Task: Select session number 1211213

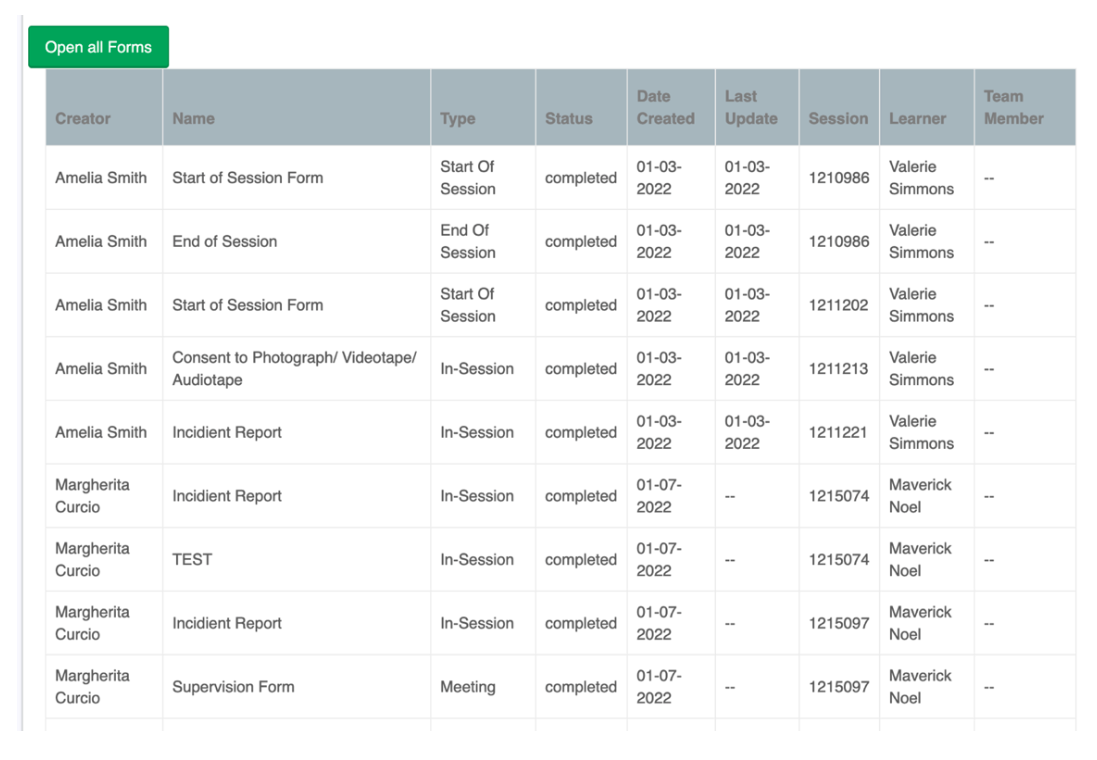Action: (838, 369)
